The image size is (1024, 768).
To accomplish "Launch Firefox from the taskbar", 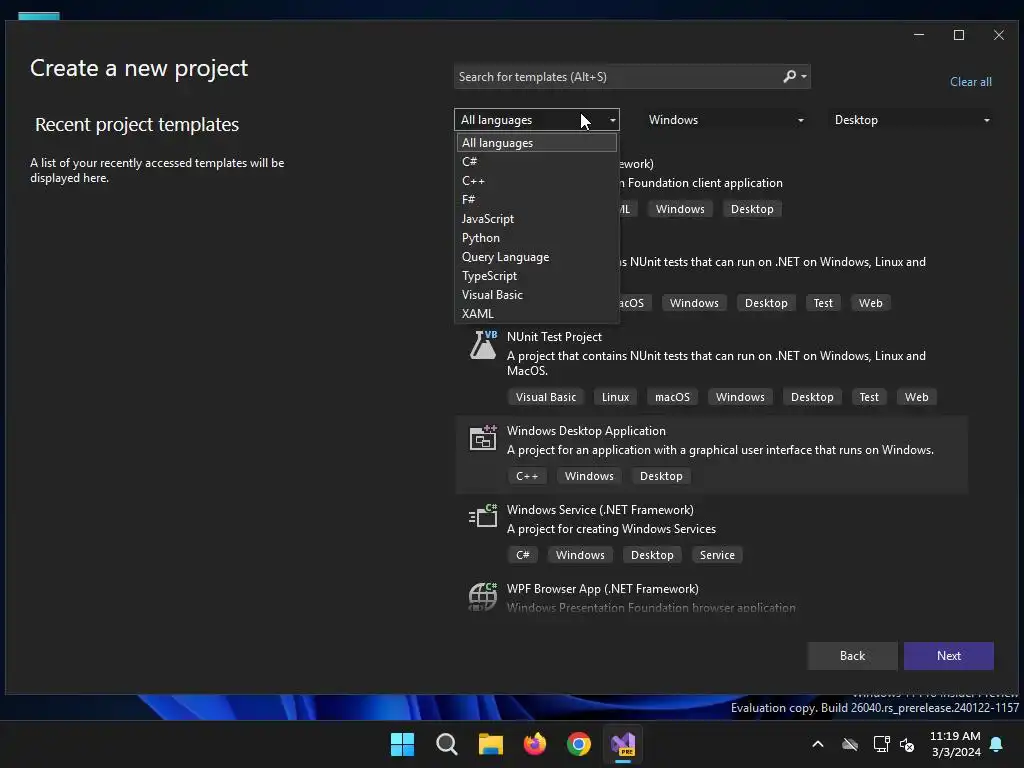I will click(535, 744).
